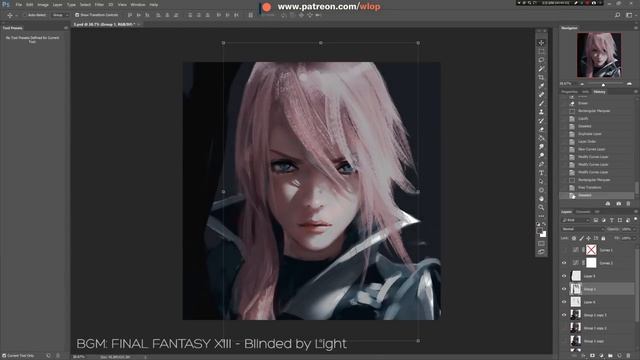Click the foreground color swatch
Screen dimensions: 640x360
tap(540, 231)
